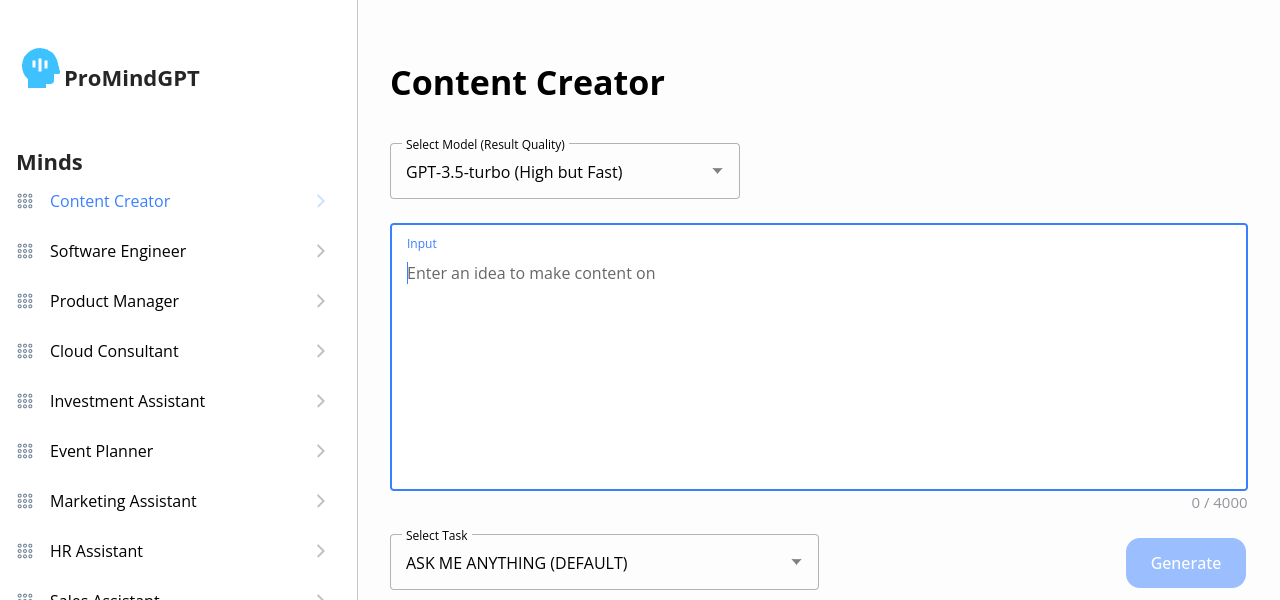Click the grid icon beside Marketing Assistant
Screen dimensions: 1280x600
tap(25, 501)
